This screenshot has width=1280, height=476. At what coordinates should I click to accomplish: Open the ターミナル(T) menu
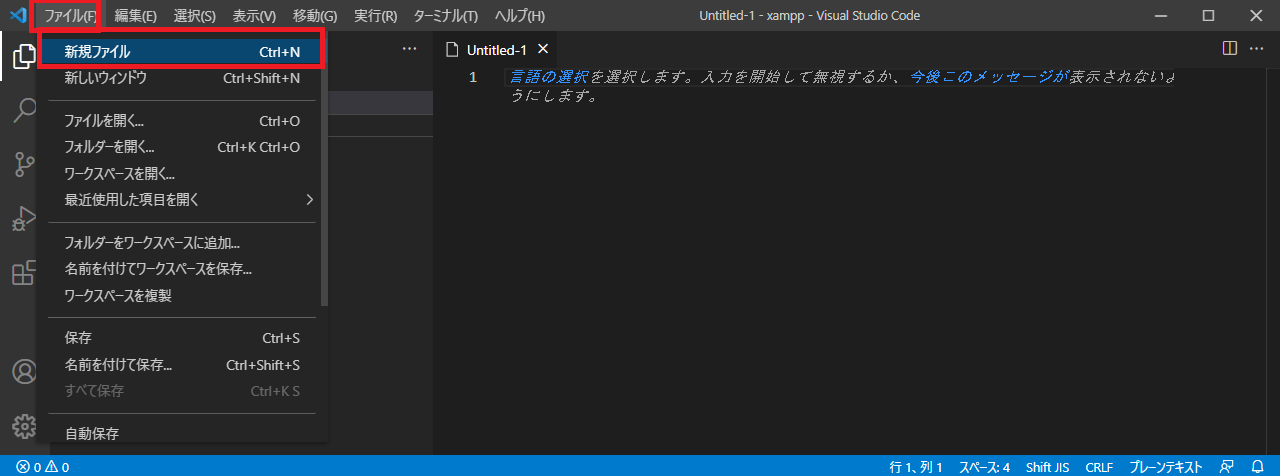point(445,16)
